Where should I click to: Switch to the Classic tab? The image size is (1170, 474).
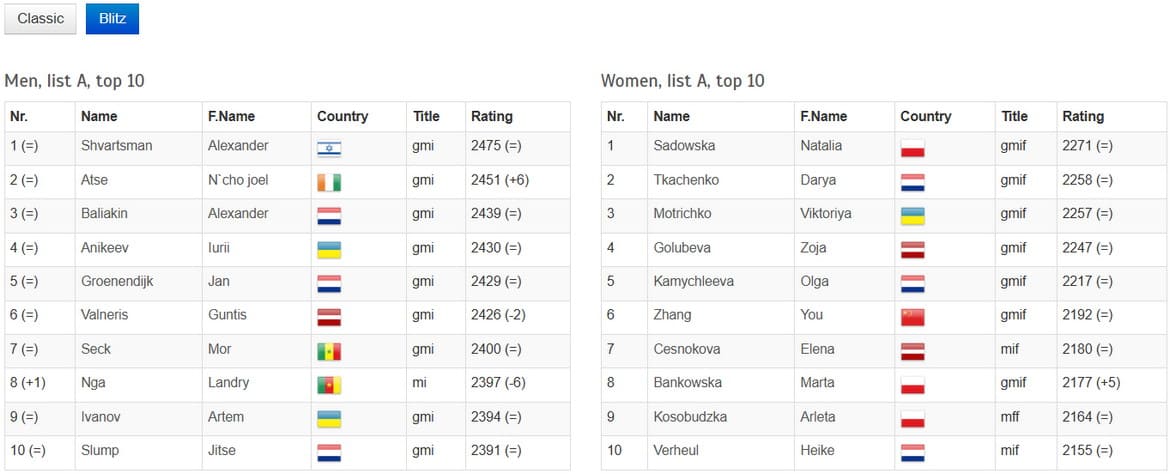point(41,19)
